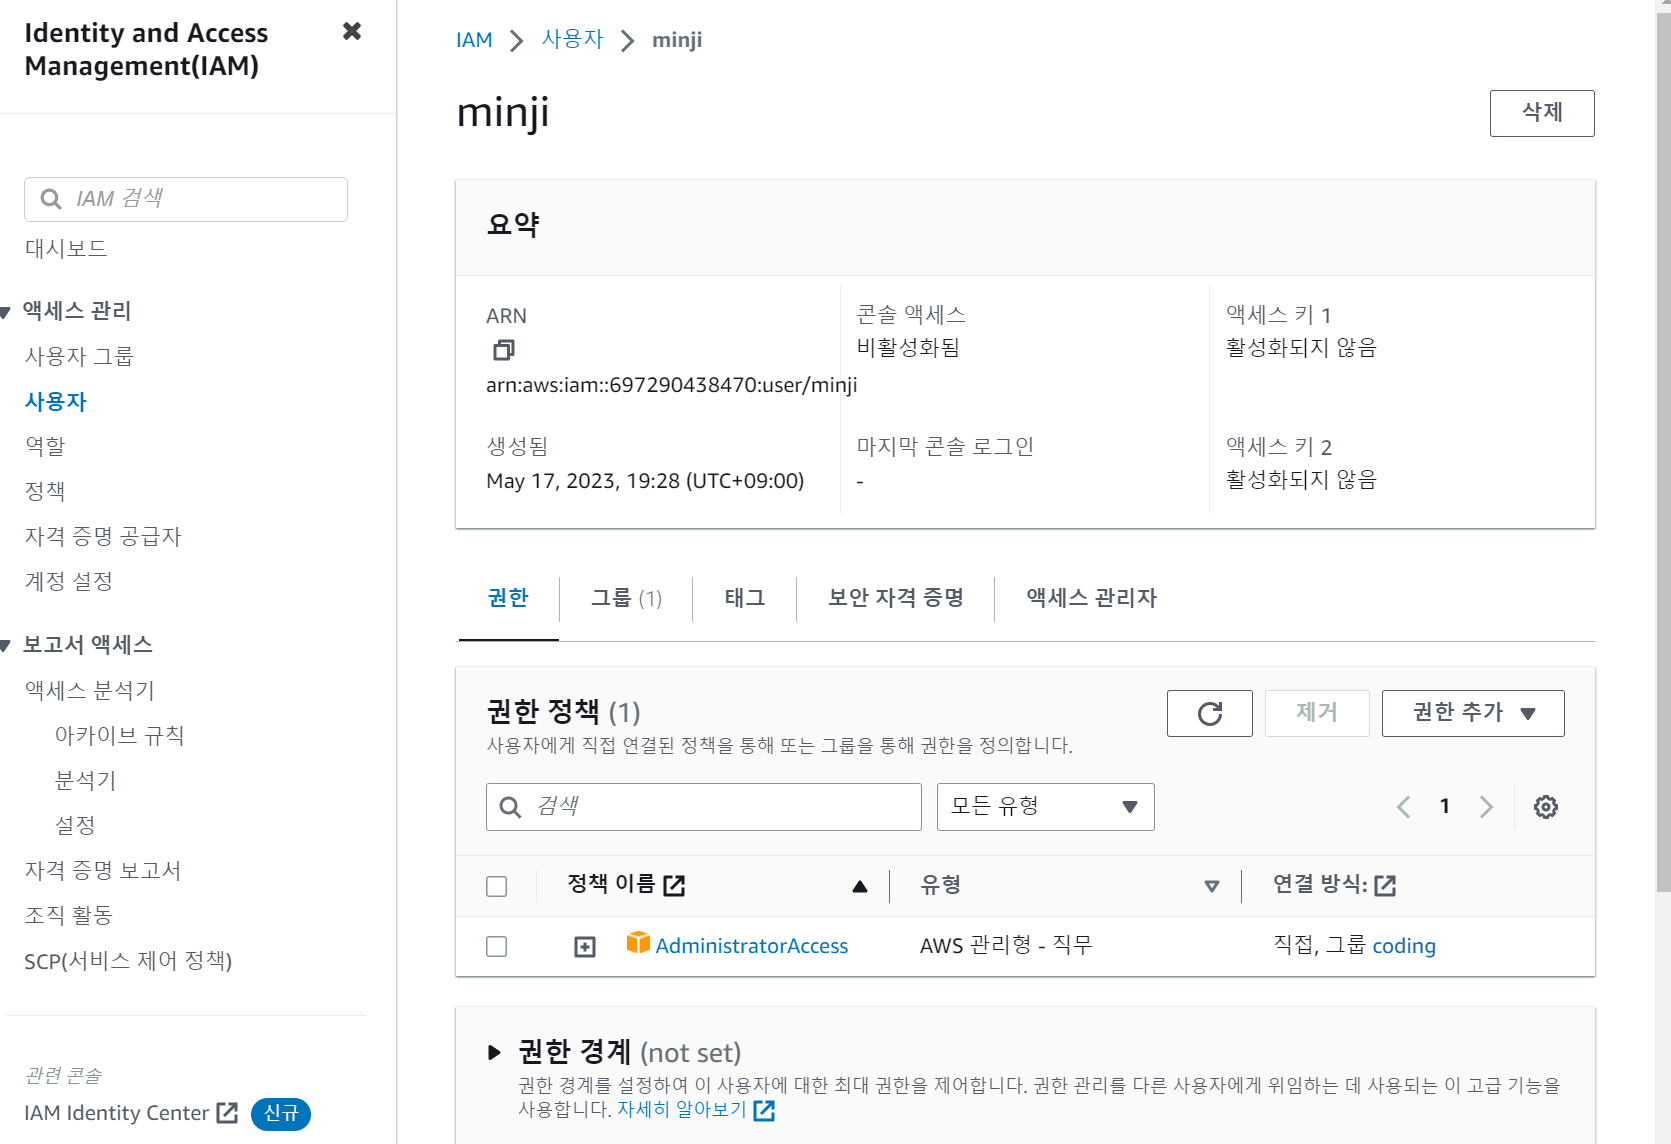
Task: Collapse the 보고서 액세스 sidebar section
Action: pos(5,646)
